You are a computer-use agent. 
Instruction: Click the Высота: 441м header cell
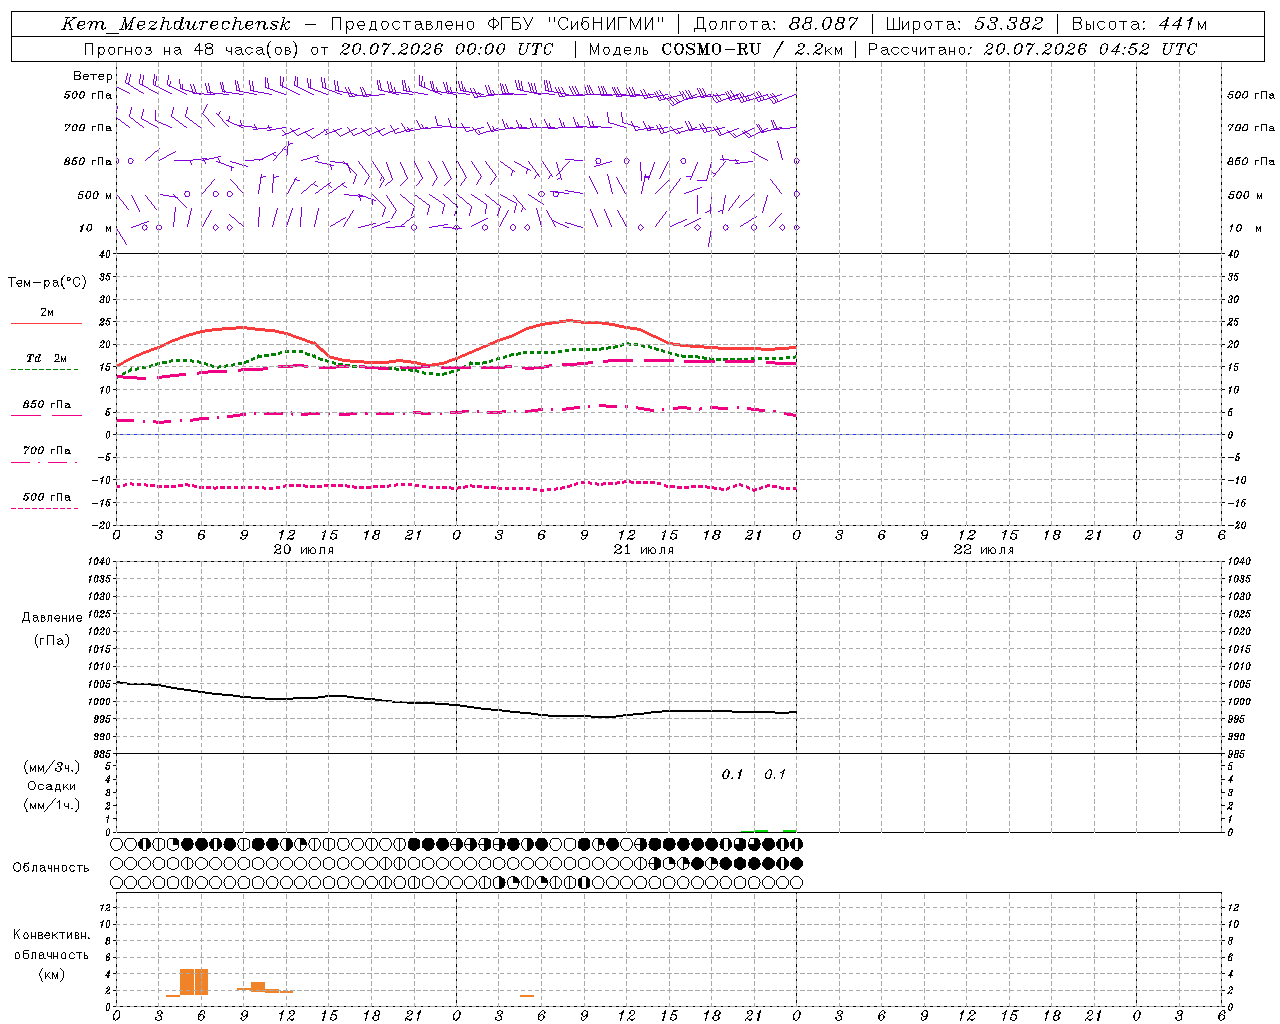[x=1139, y=24]
